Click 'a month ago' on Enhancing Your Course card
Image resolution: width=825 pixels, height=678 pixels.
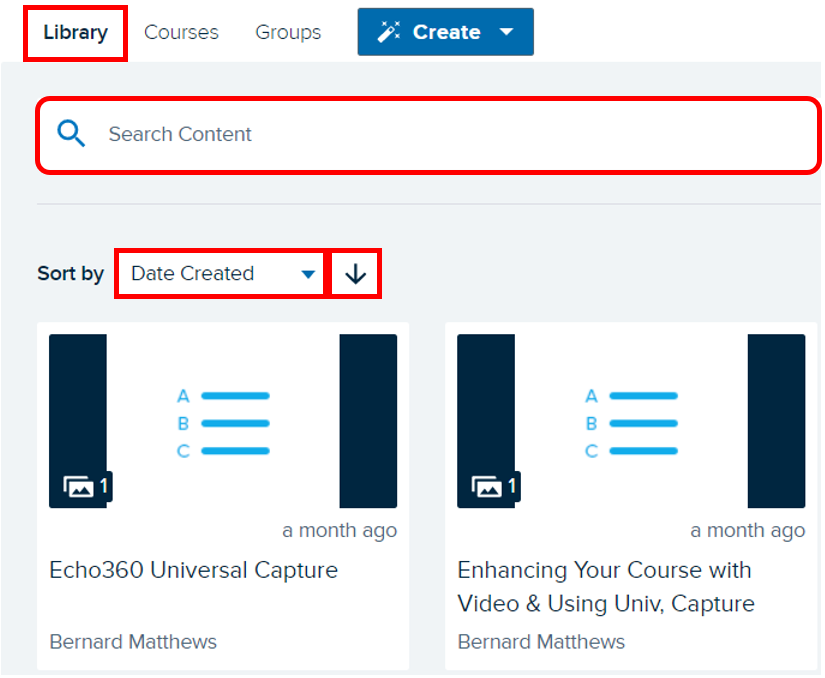748,531
